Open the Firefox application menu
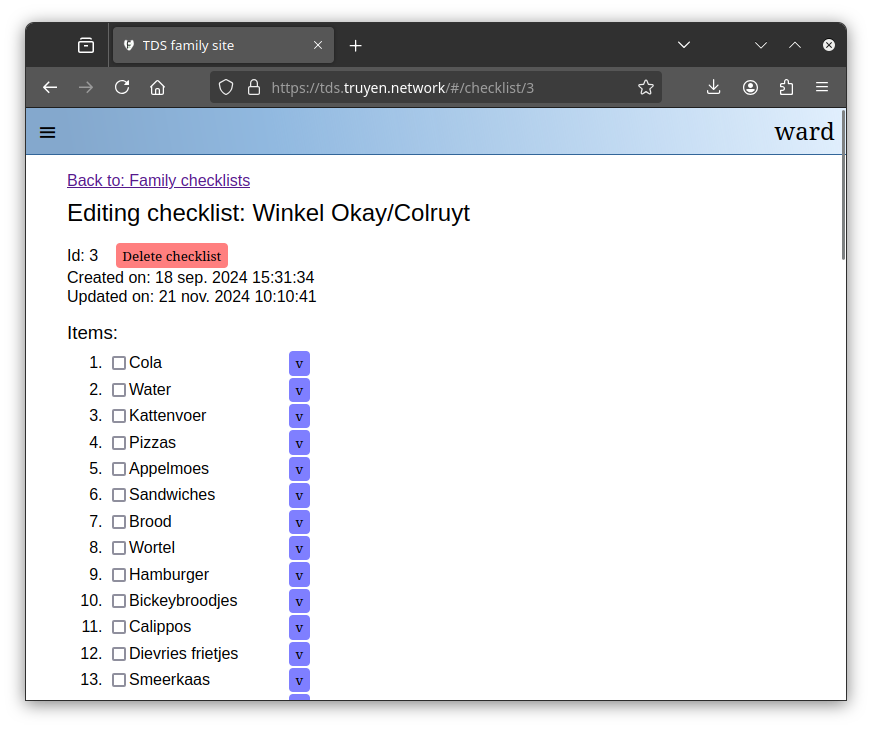 822,87
